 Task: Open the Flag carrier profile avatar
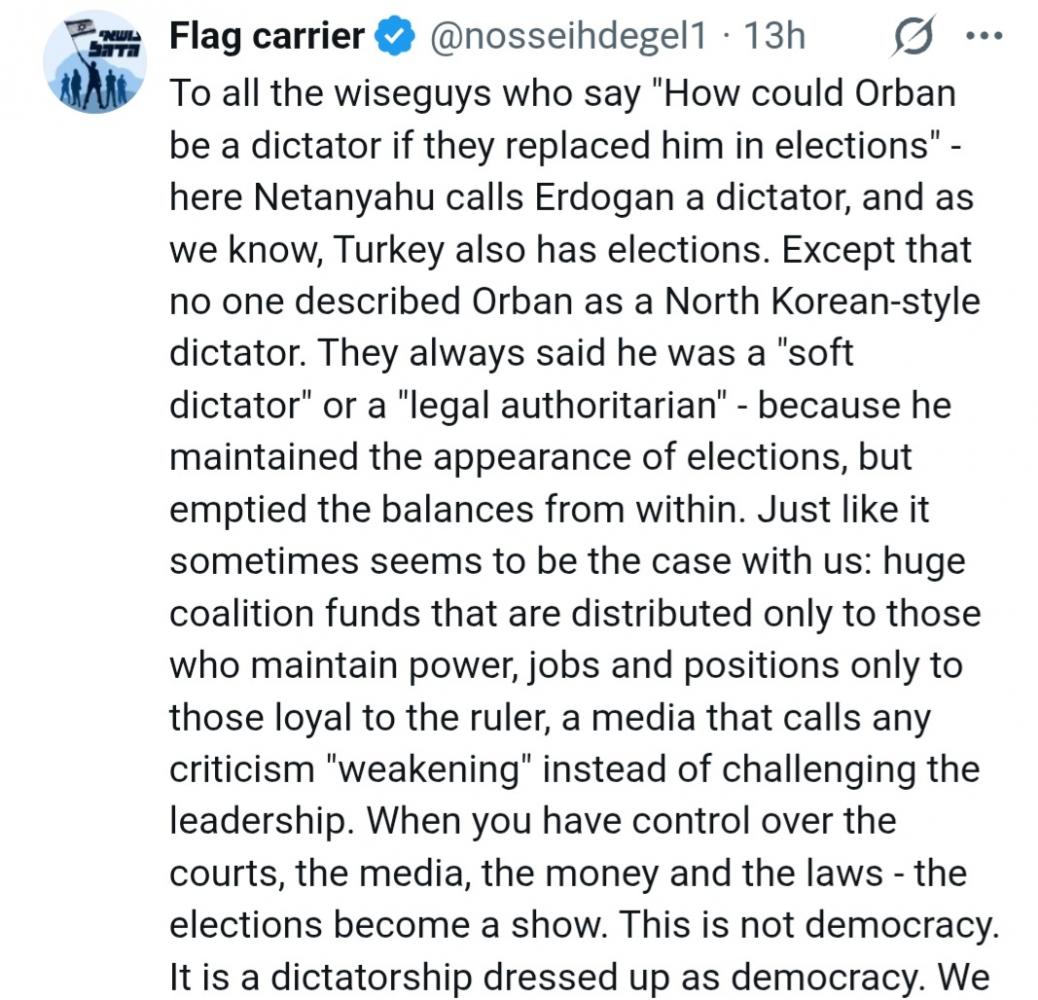(x=94, y=62)
